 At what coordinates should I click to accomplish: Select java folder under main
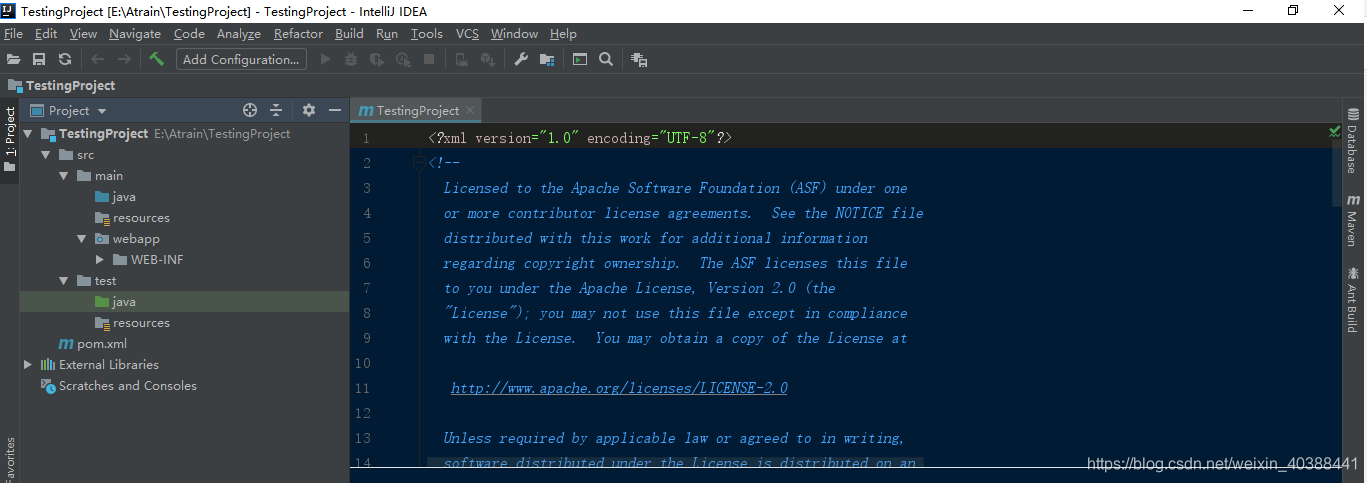[115, 197]
